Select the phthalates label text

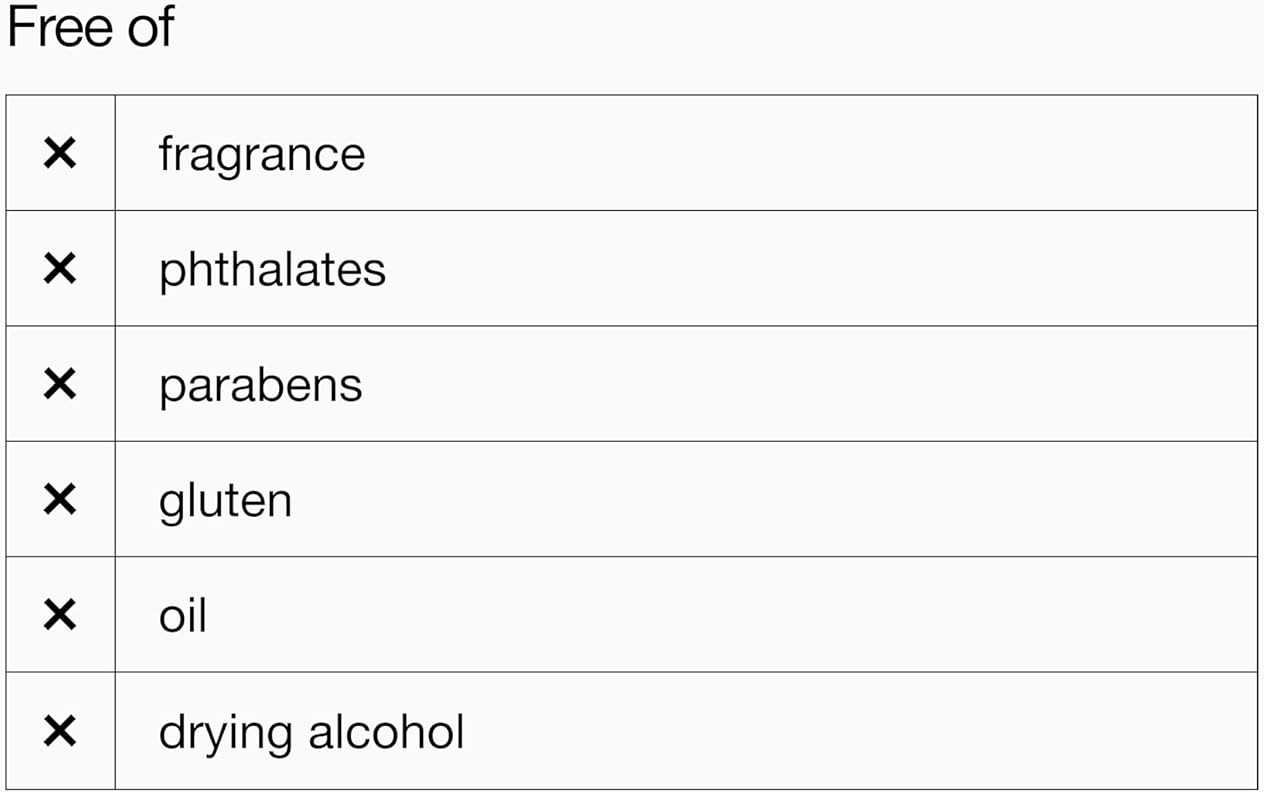click(x=272, y=269)
